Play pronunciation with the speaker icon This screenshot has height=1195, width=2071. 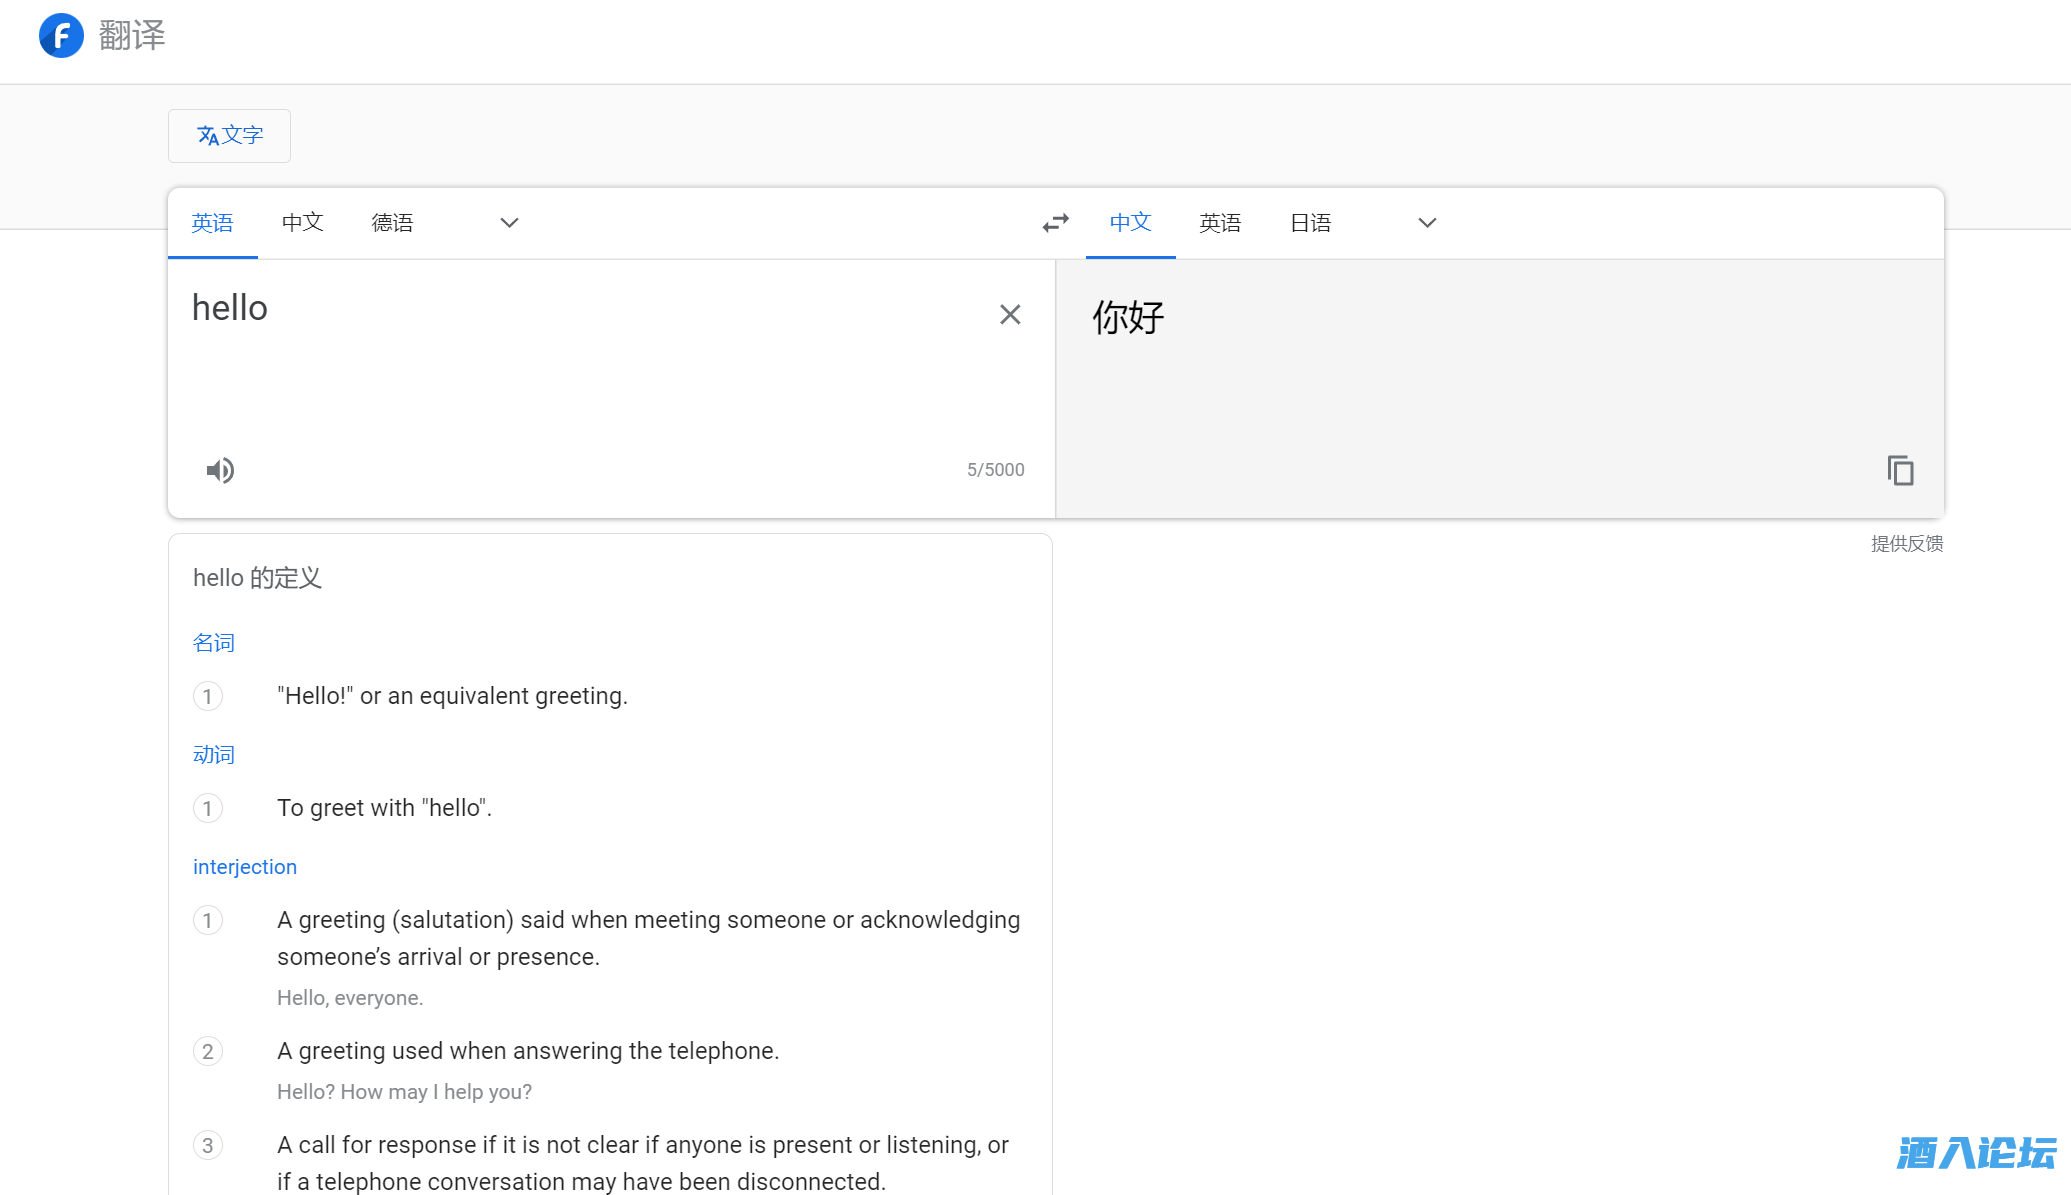point(220,470)
